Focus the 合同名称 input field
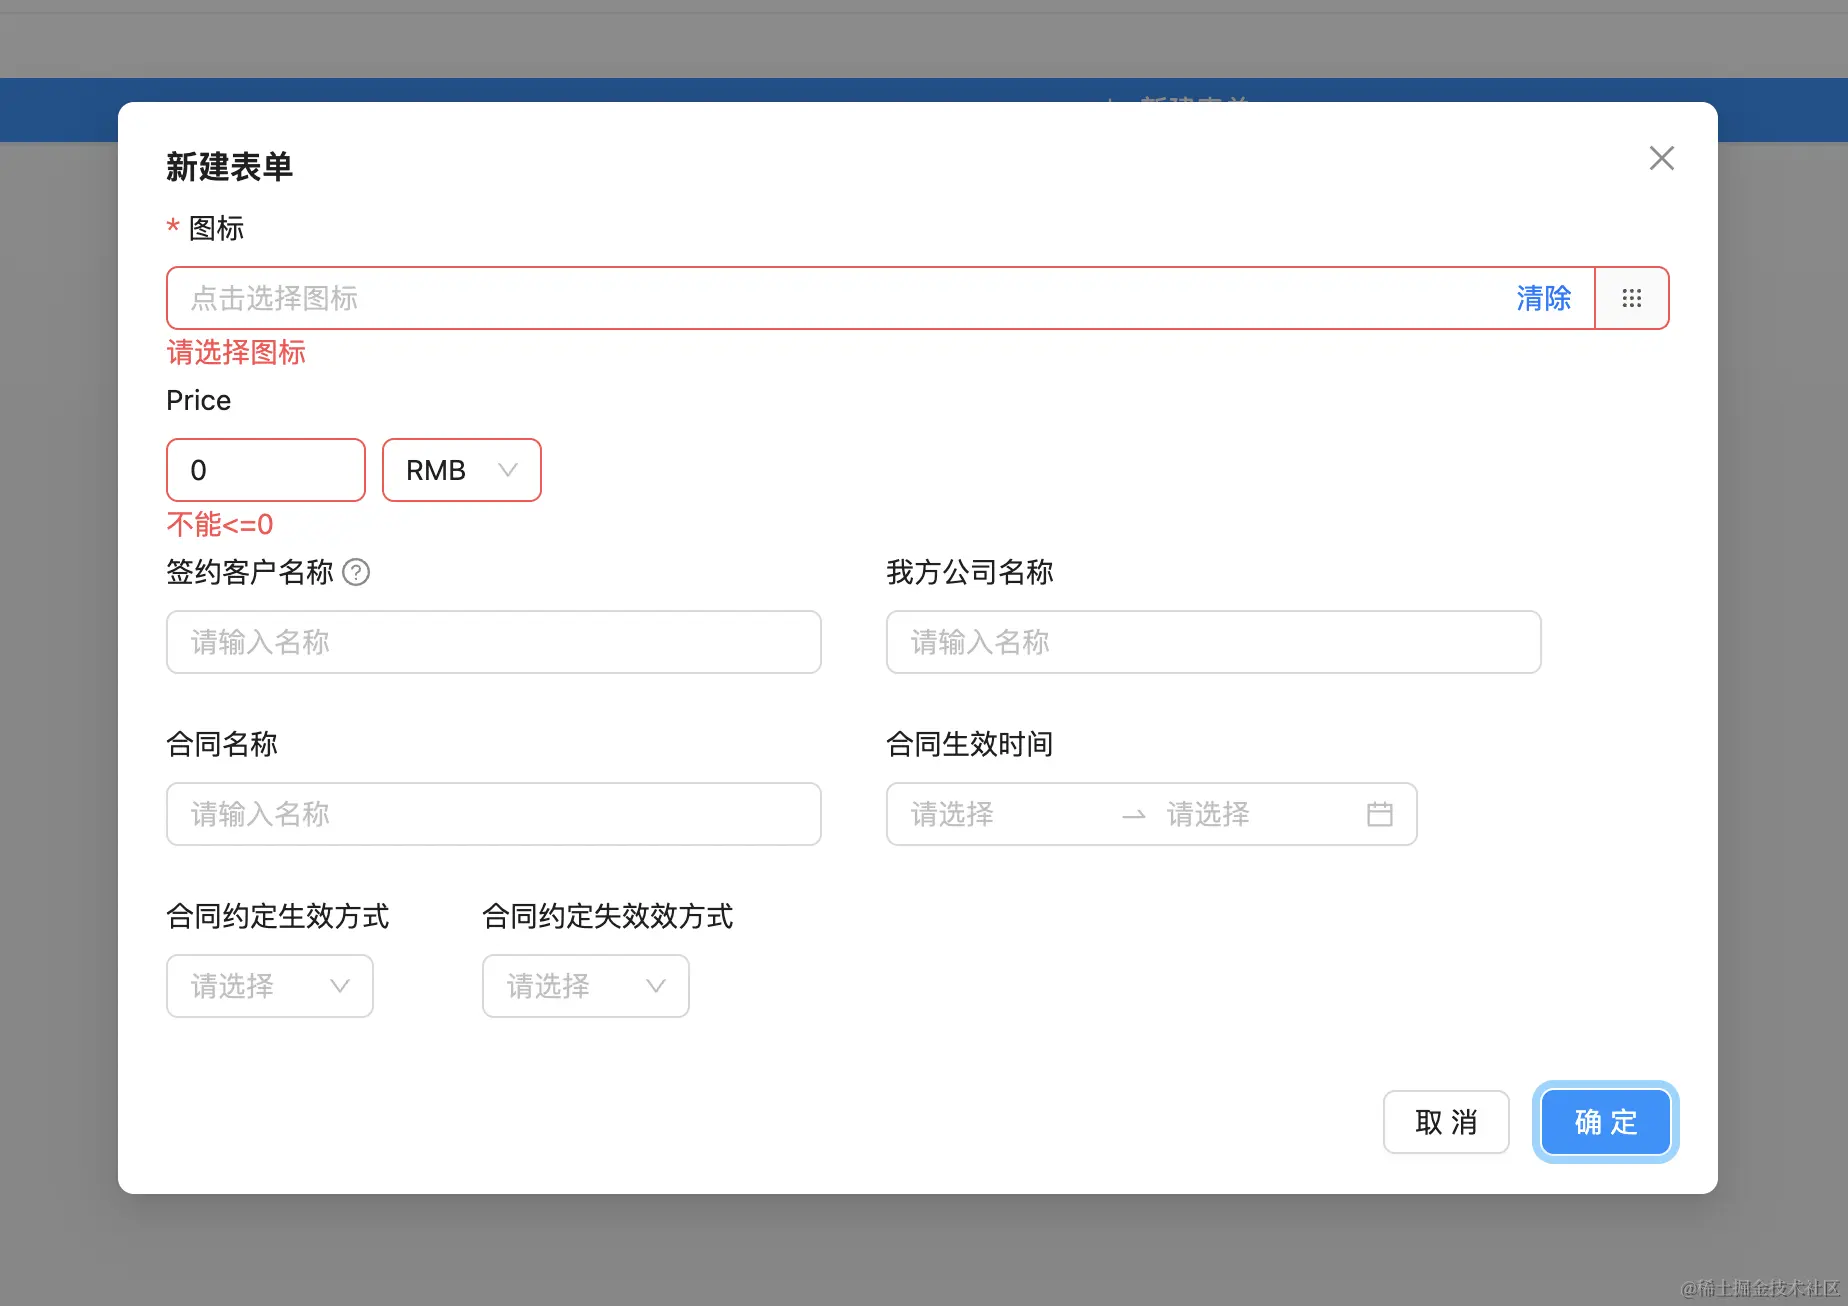This screenshot has height=1306, width=1848. pyautogui.click(x=494, y=814)
